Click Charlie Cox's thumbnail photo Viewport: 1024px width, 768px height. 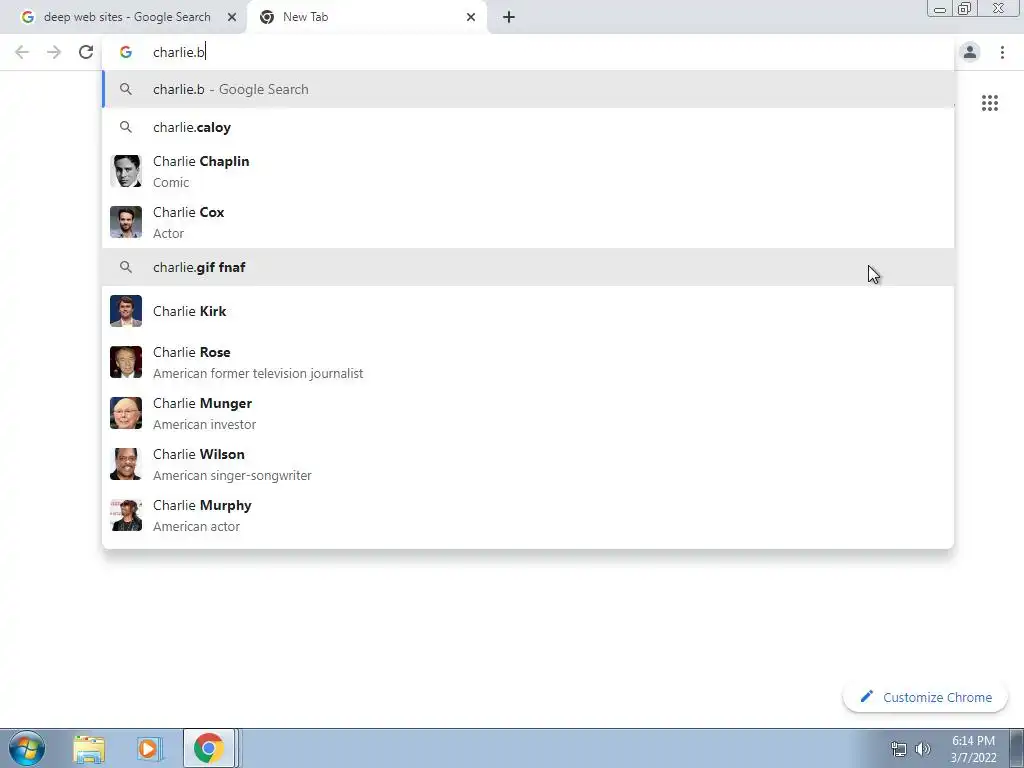coord(126,222)
